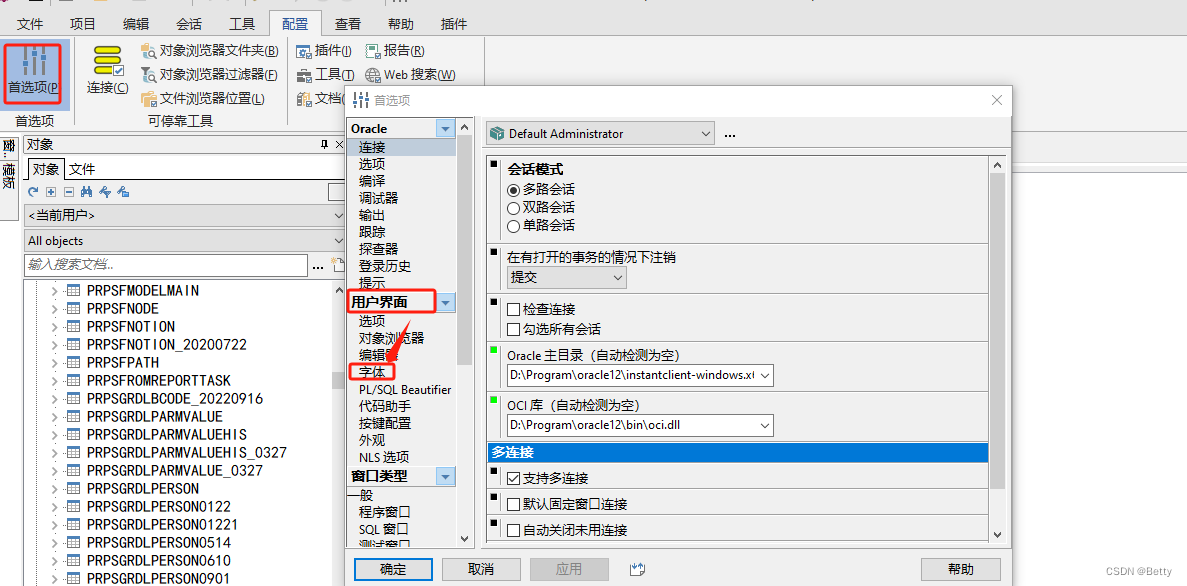Click the 应用 button in preferences dialog
The height and width of the screenshot is (586, 1187).
568,569
